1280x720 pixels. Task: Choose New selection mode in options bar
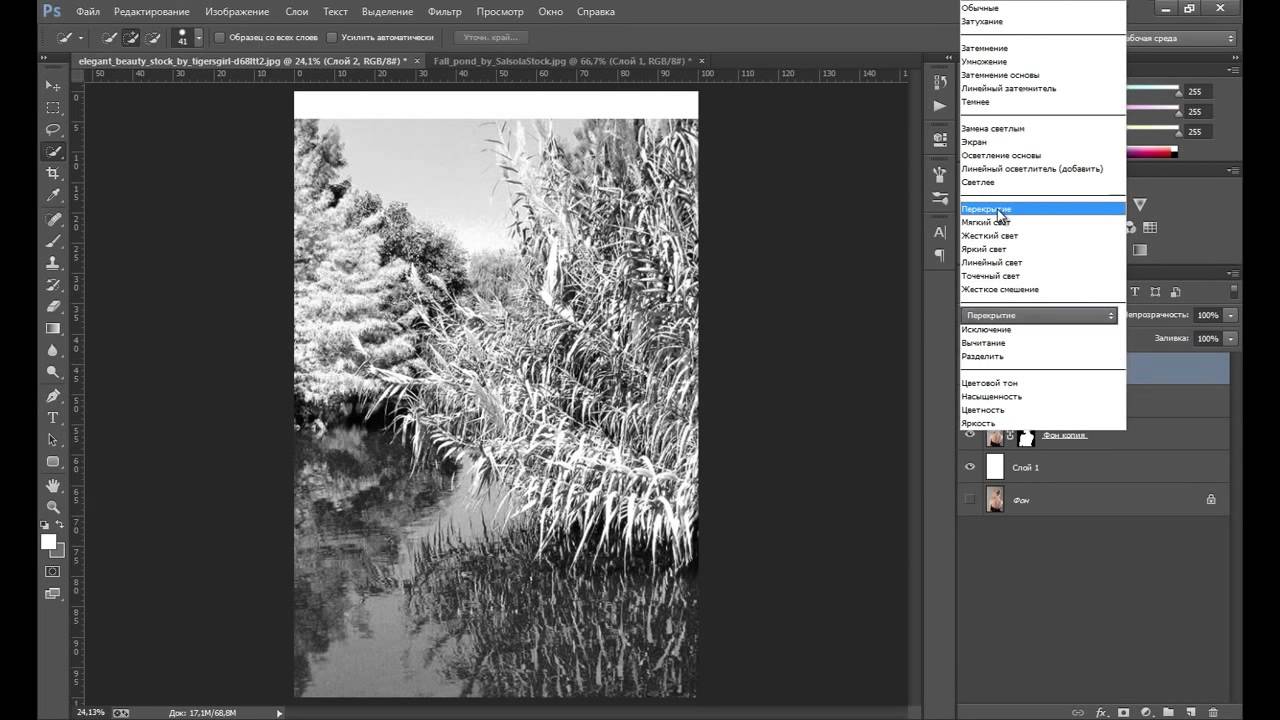[108, 37]
